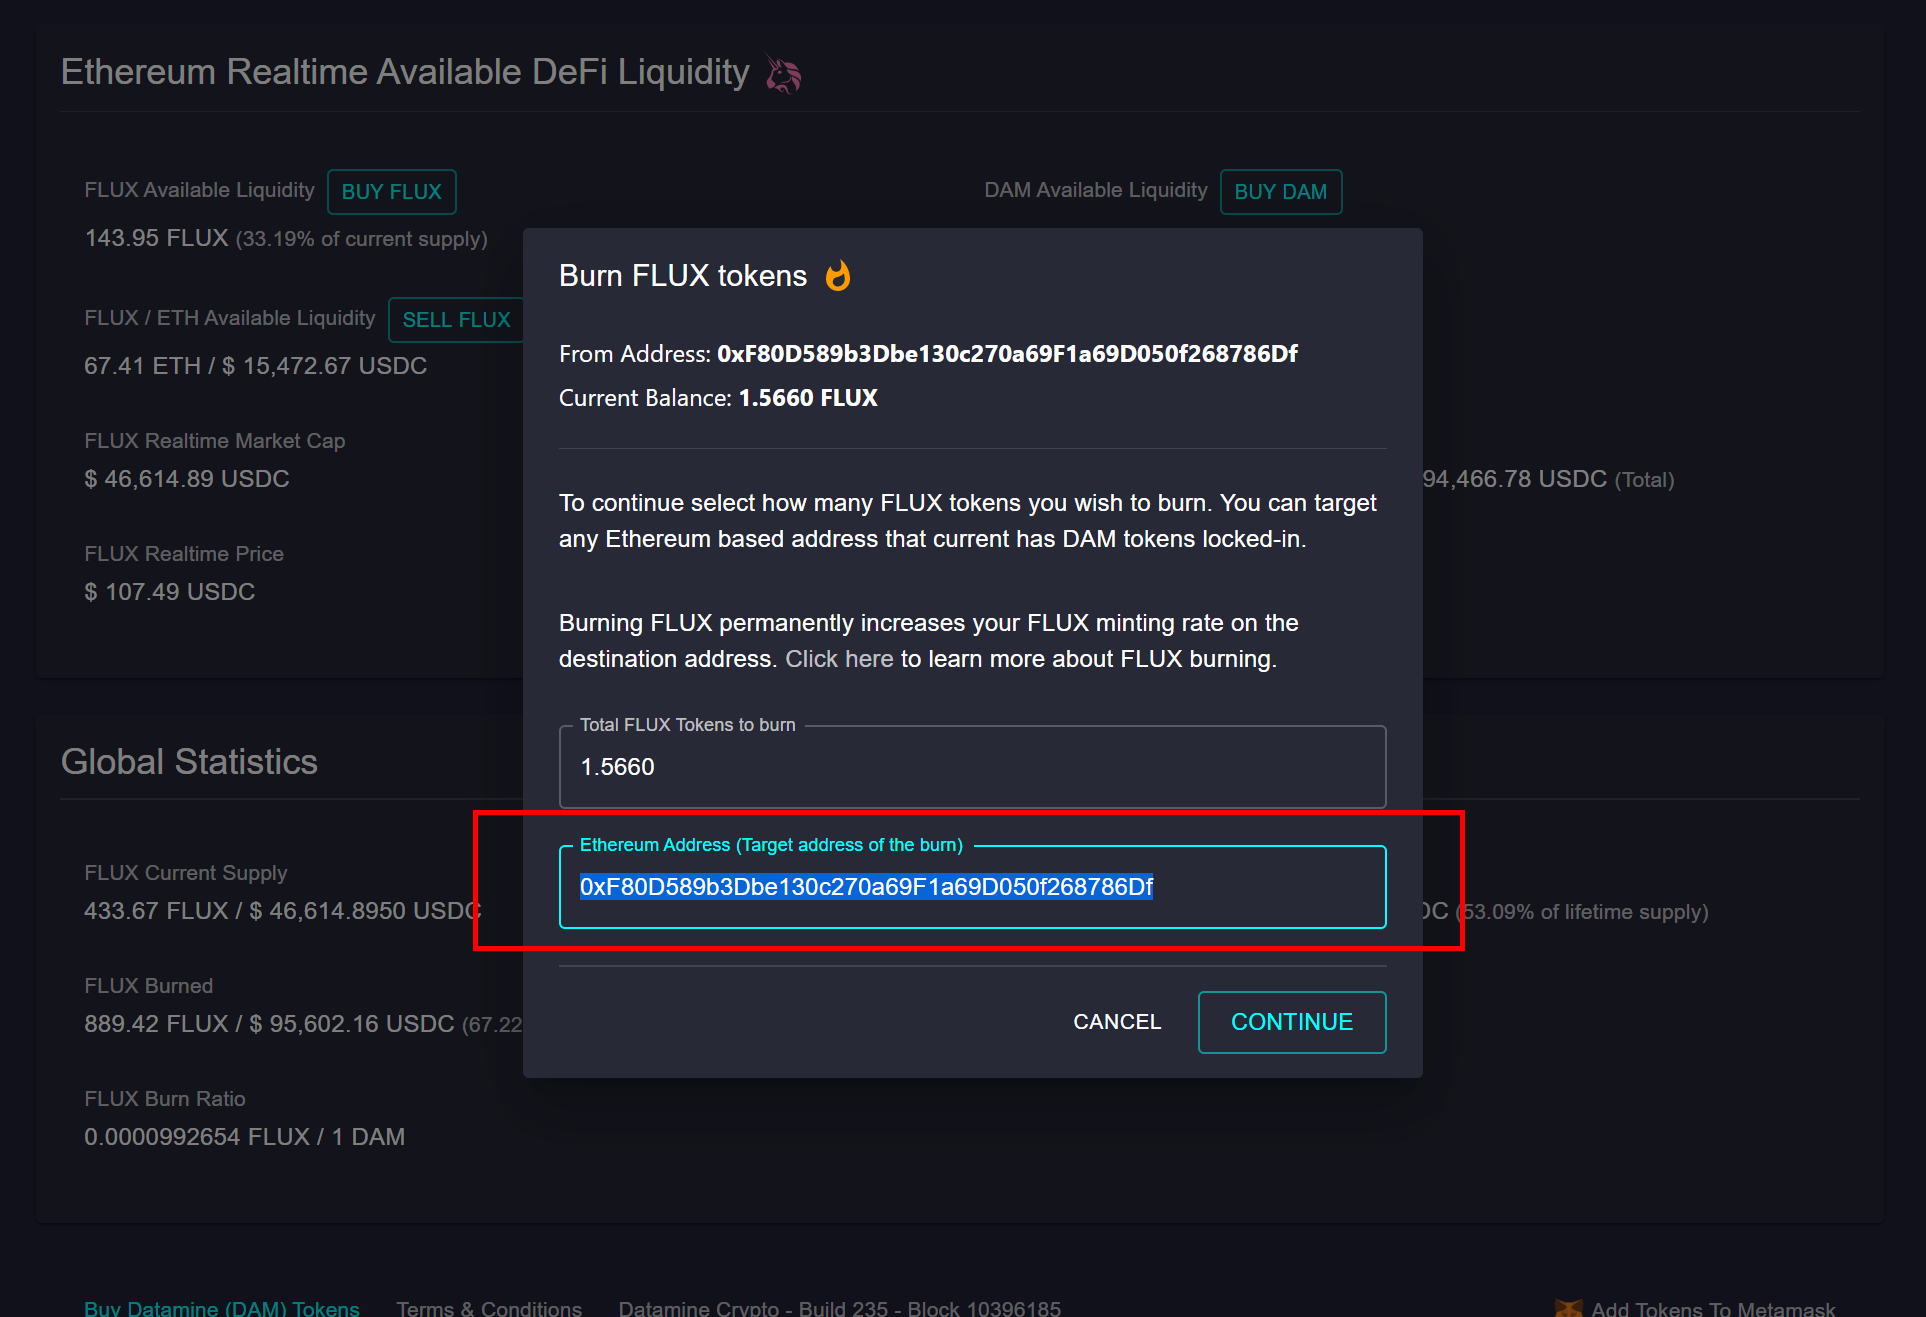Click the FLUX Realtime Market Cap label
The width and height of the screenshot is (1926, 1317).
point(215,441)
